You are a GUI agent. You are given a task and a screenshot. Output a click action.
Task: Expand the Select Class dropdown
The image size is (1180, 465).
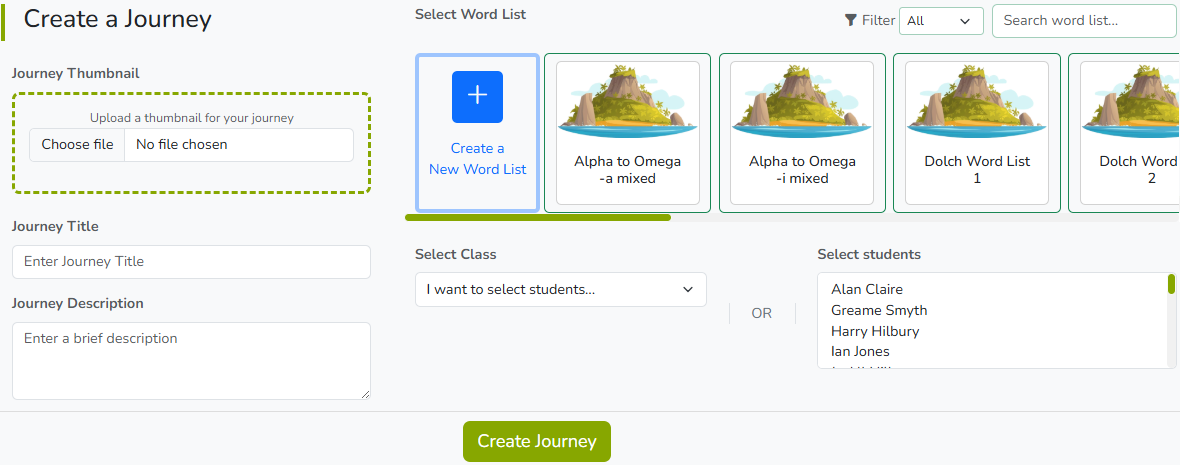pos(560,290)
